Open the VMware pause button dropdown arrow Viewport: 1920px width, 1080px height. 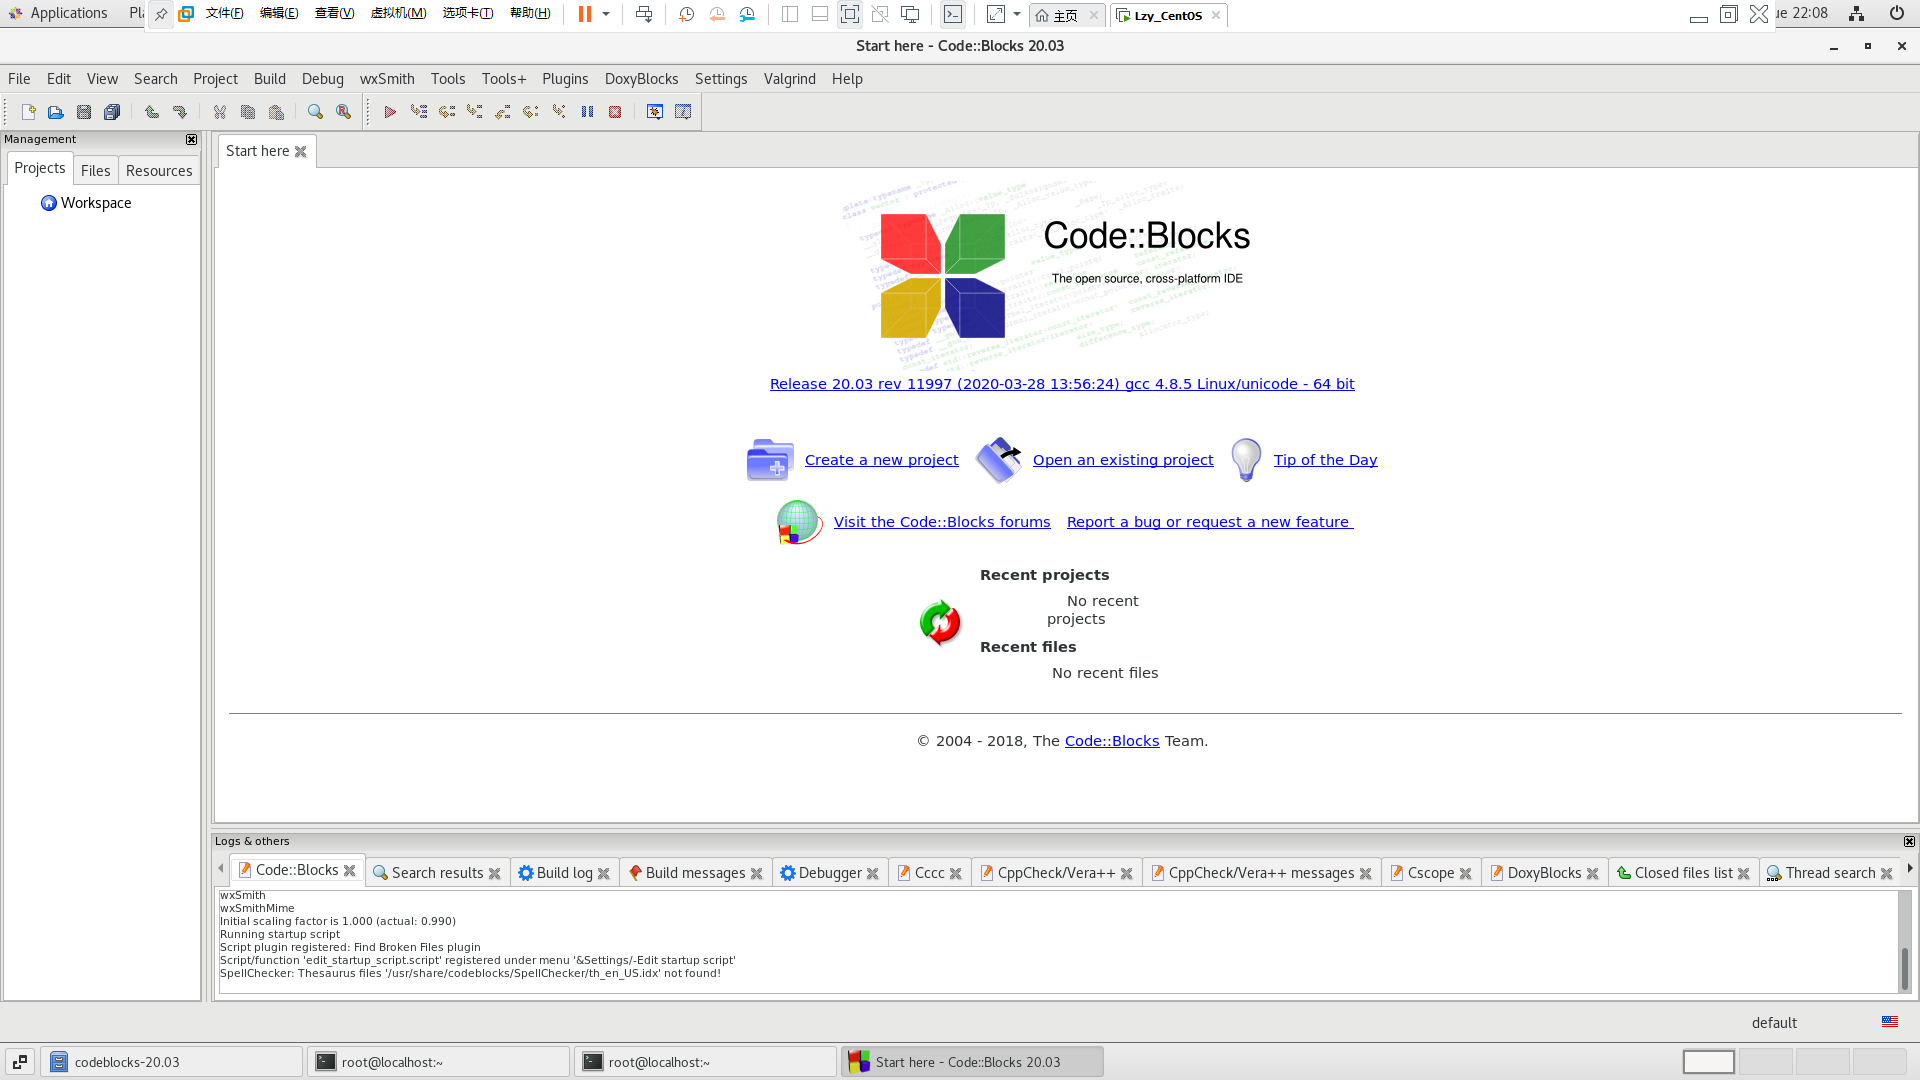click(x=606, y=14)
